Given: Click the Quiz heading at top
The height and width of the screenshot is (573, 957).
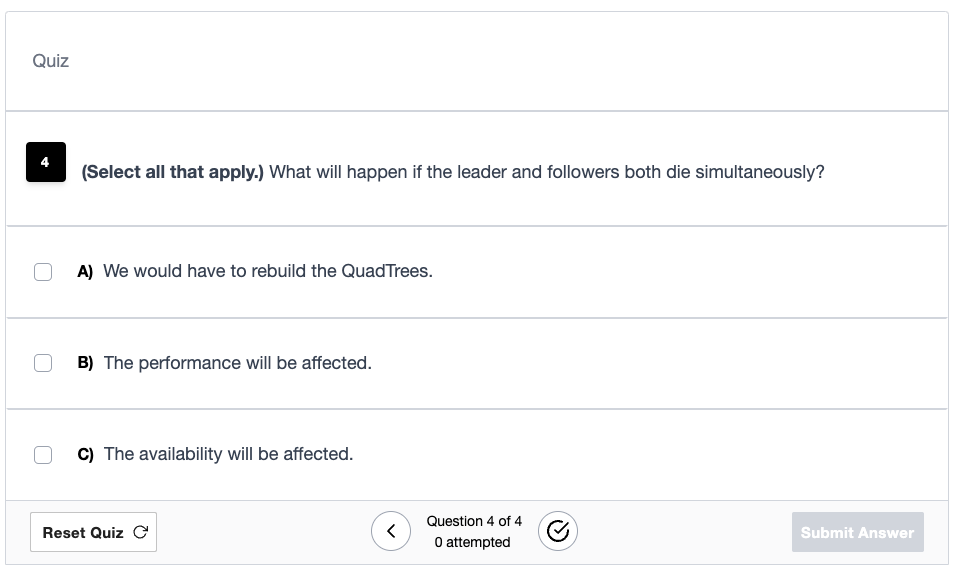Looking at the screenshot, I should pyautogui.click(x=51, y=61).
